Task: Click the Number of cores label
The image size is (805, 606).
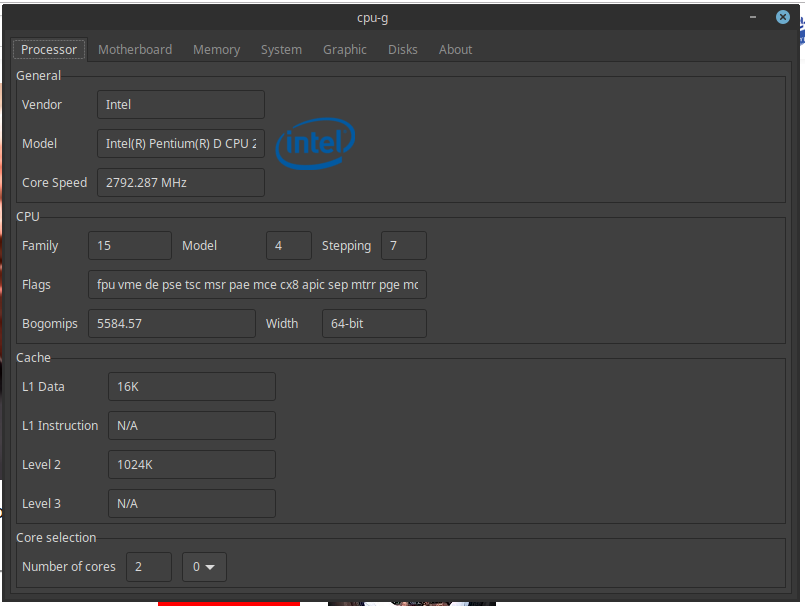Action: pyautogui.click(x=69, y=567)
